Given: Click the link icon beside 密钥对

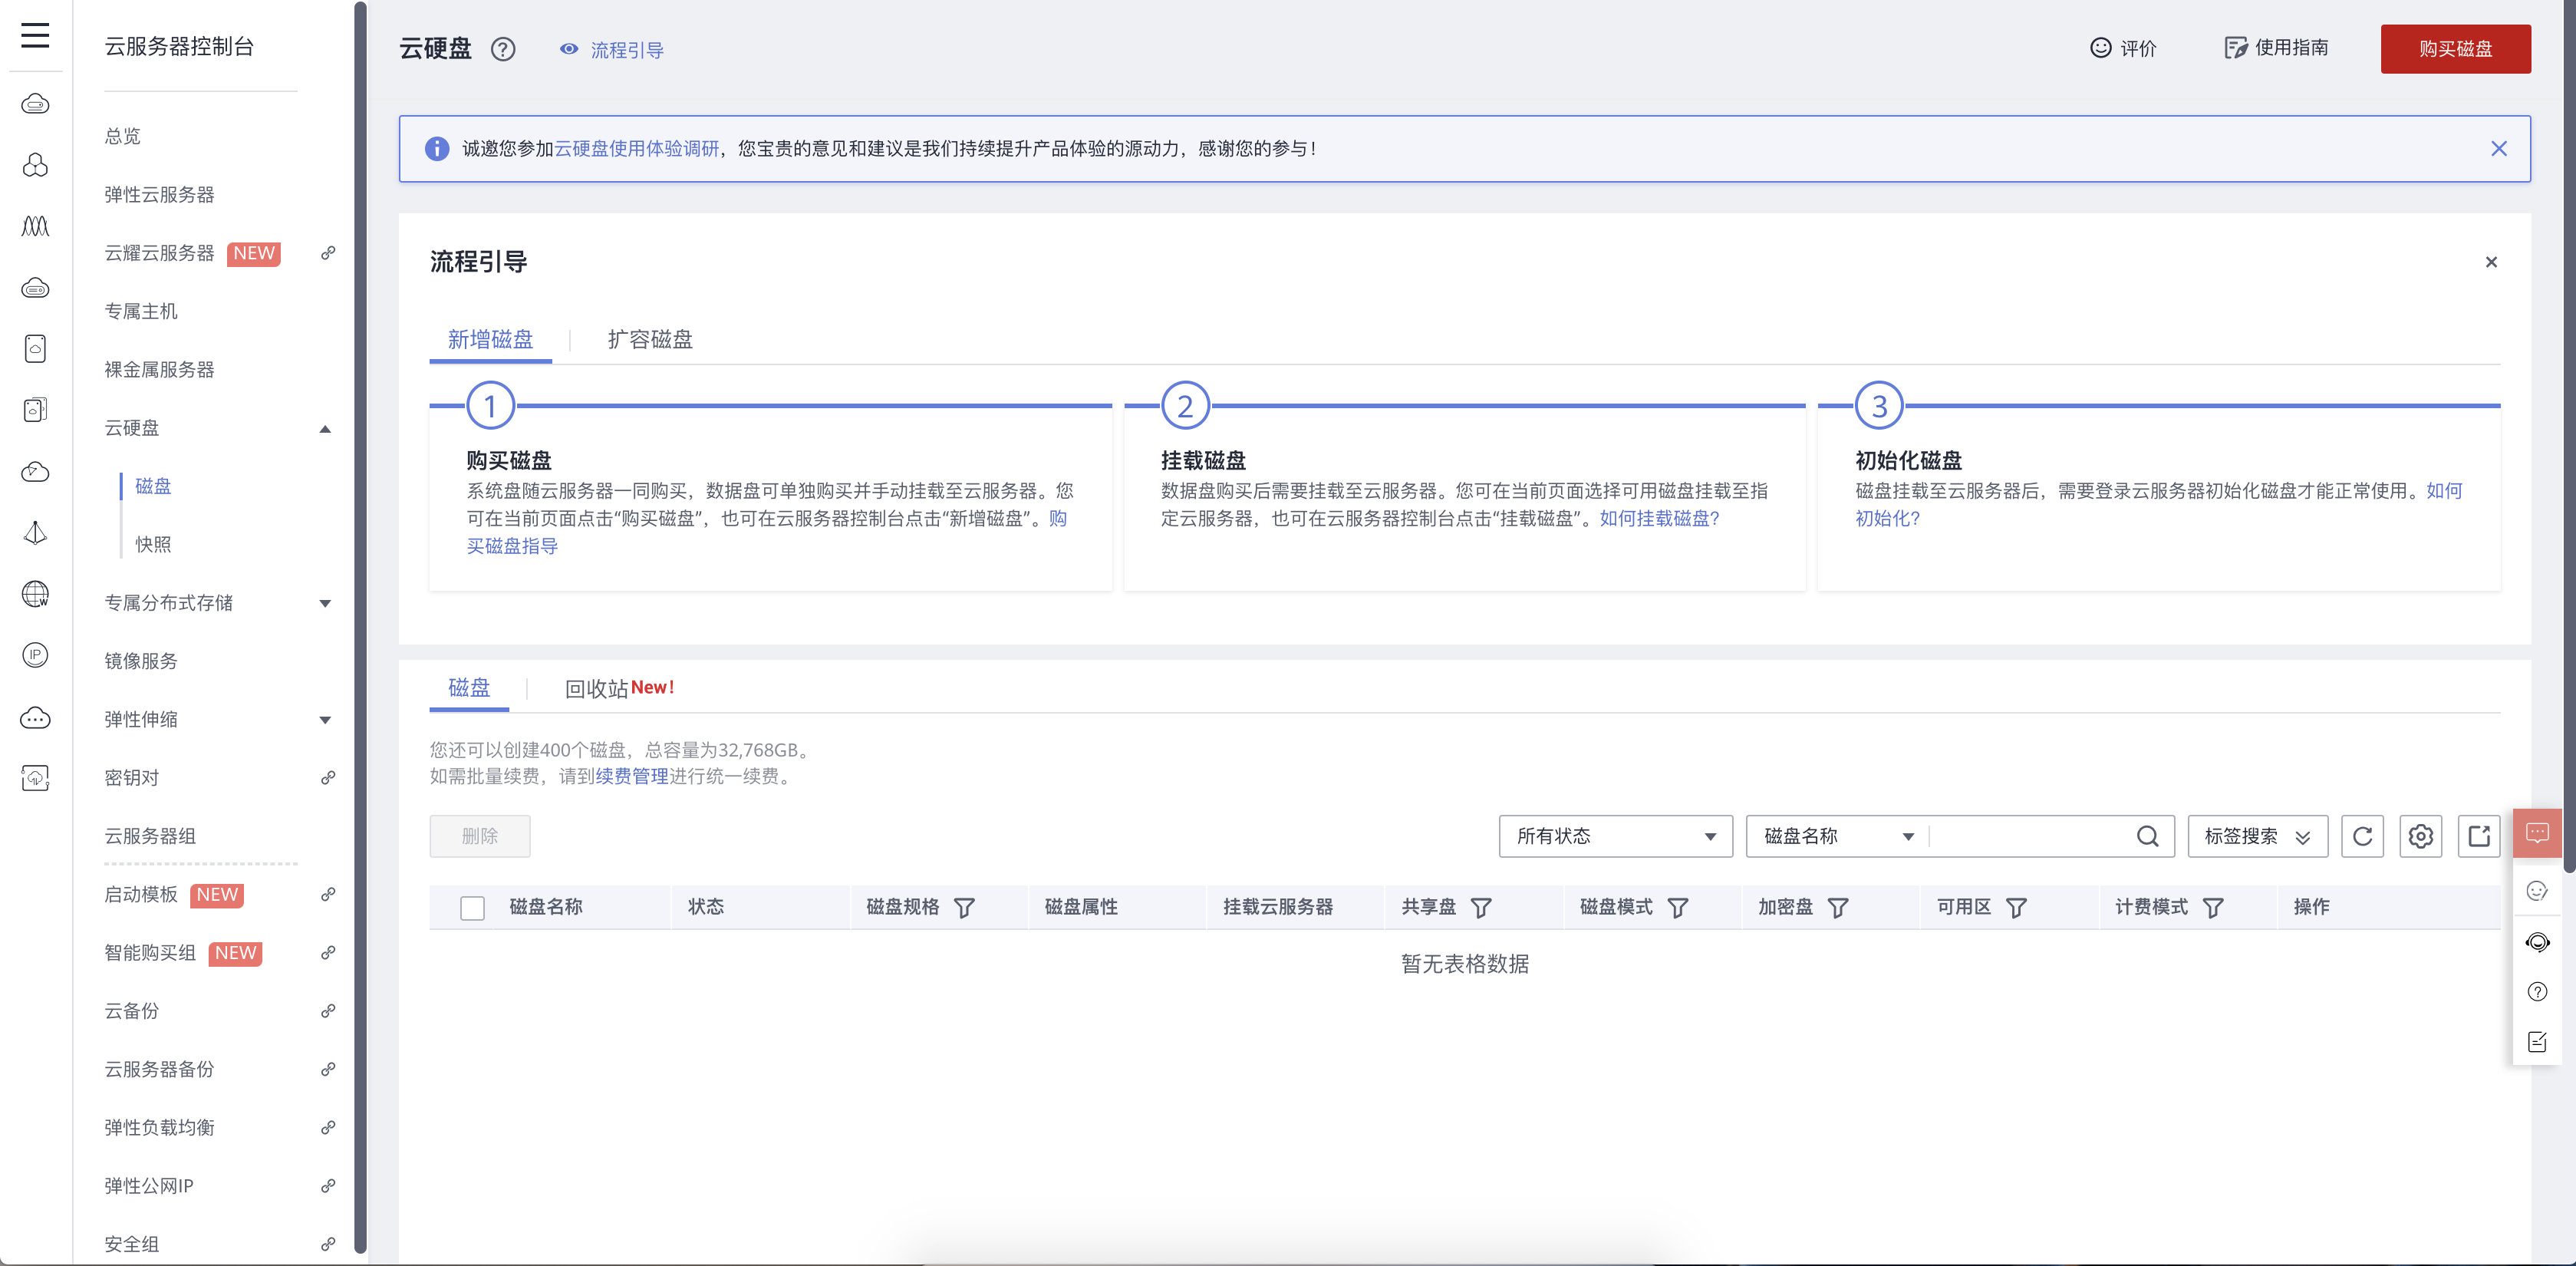Looking at the screenshot, I should (327, 778).
